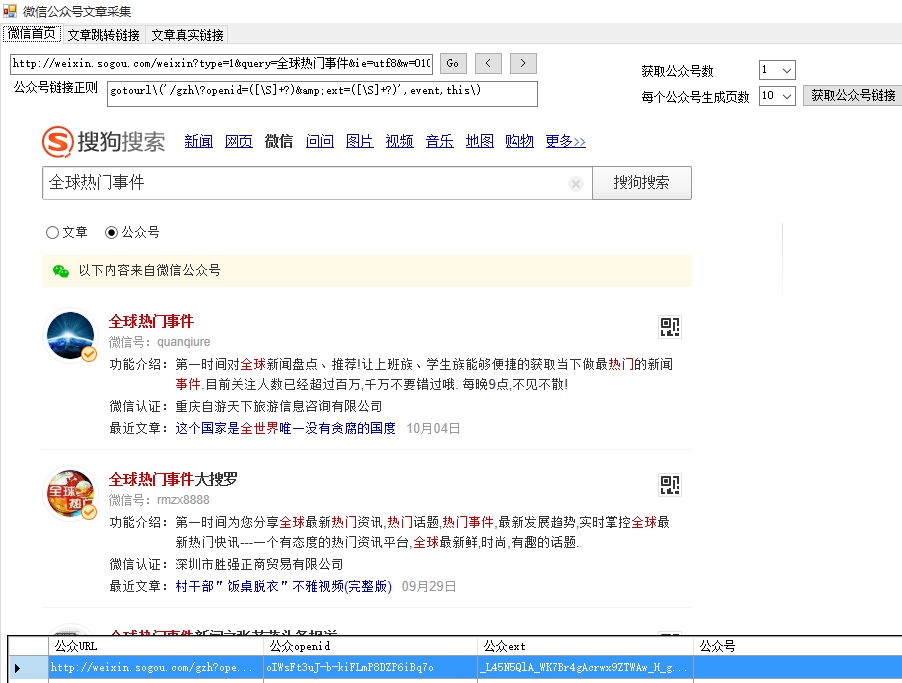
Task: Open QR code for 全球热门事件大搜罗 account
Action: pos(670,484)
